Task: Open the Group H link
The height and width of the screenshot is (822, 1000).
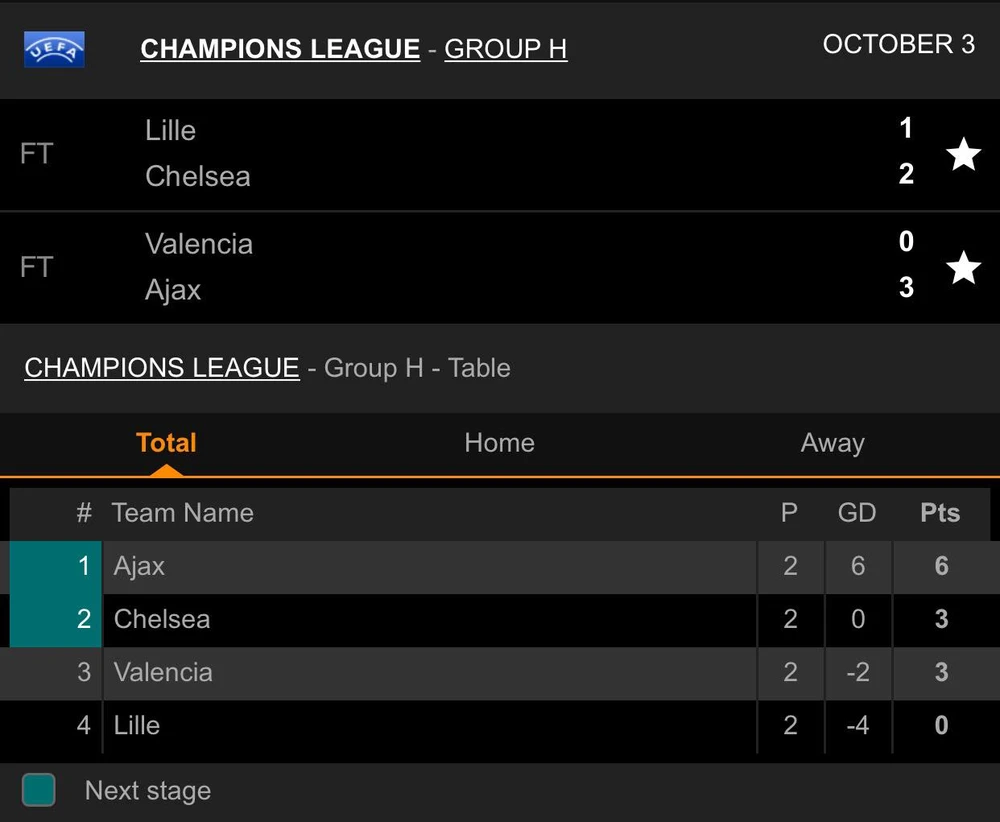Action: click(x=505, y=49)
